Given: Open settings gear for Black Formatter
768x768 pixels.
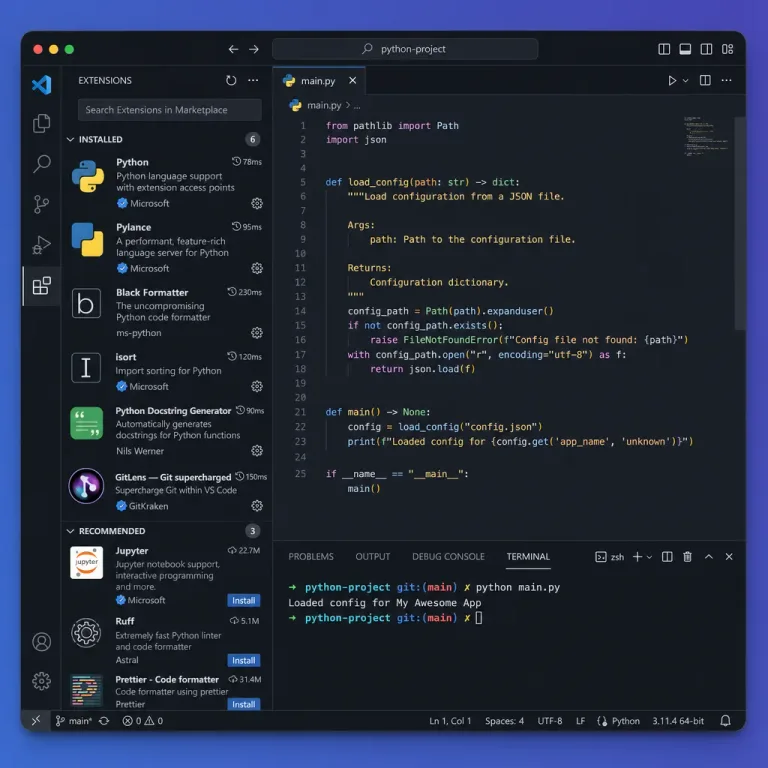Looking at the screenshot, I should tap(257, 333).
